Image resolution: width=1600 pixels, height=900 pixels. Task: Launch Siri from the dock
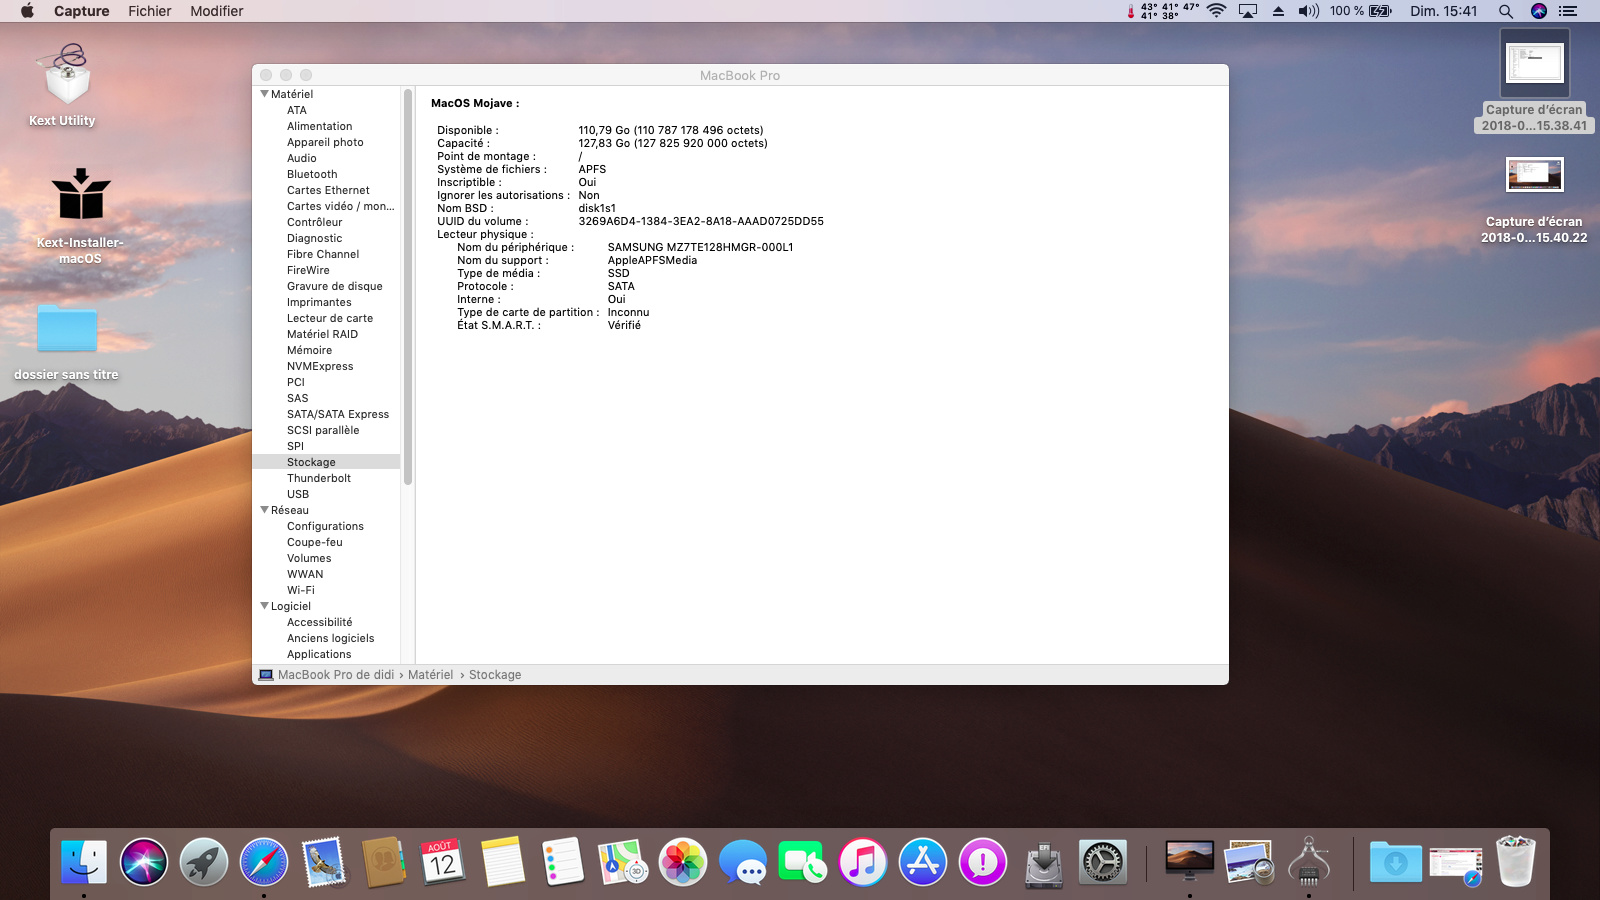coord(144,862)
